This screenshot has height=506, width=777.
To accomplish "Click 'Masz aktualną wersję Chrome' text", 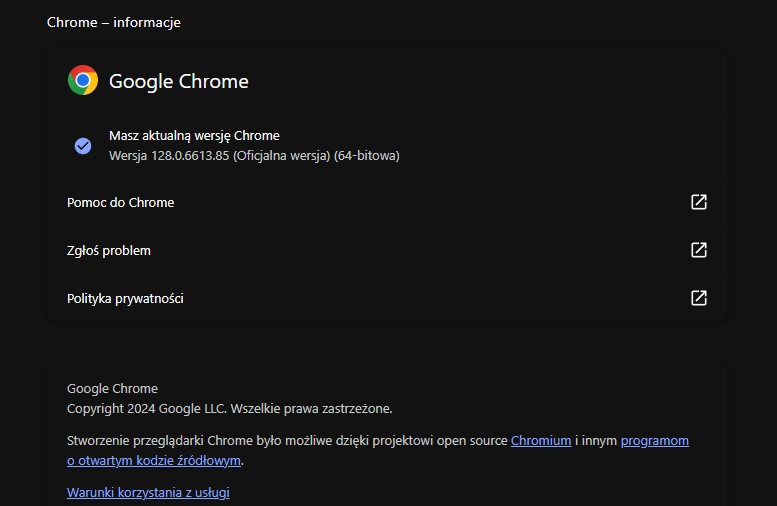I will (194, 136).
